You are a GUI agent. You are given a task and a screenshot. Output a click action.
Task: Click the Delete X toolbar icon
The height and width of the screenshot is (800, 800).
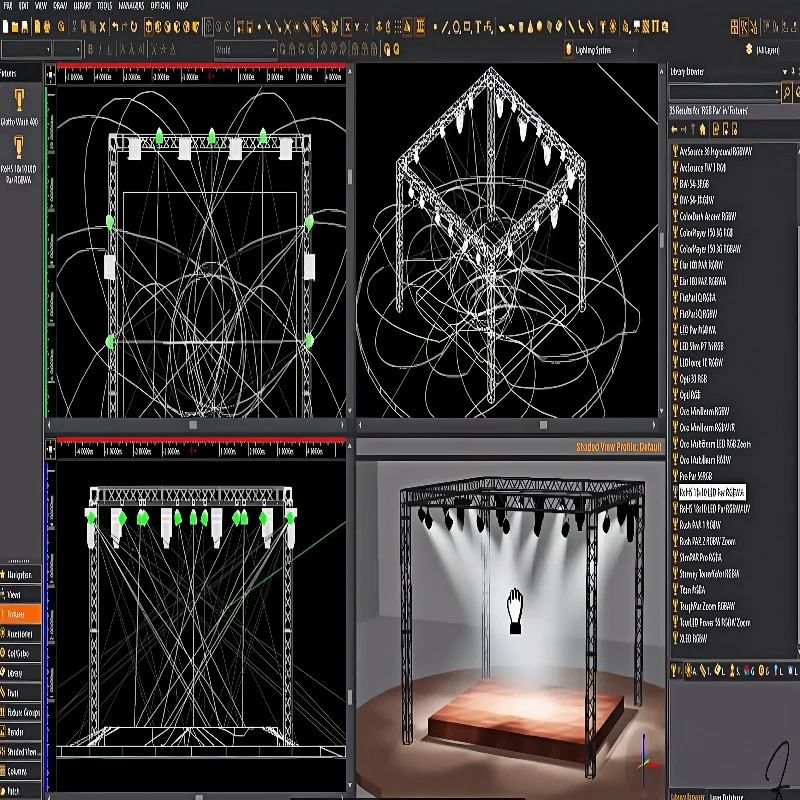tap(102, 27)
